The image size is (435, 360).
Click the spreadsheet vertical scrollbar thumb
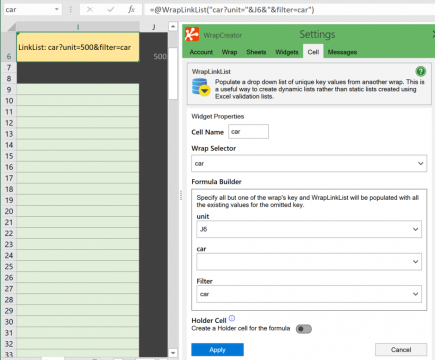coord(173,73)
